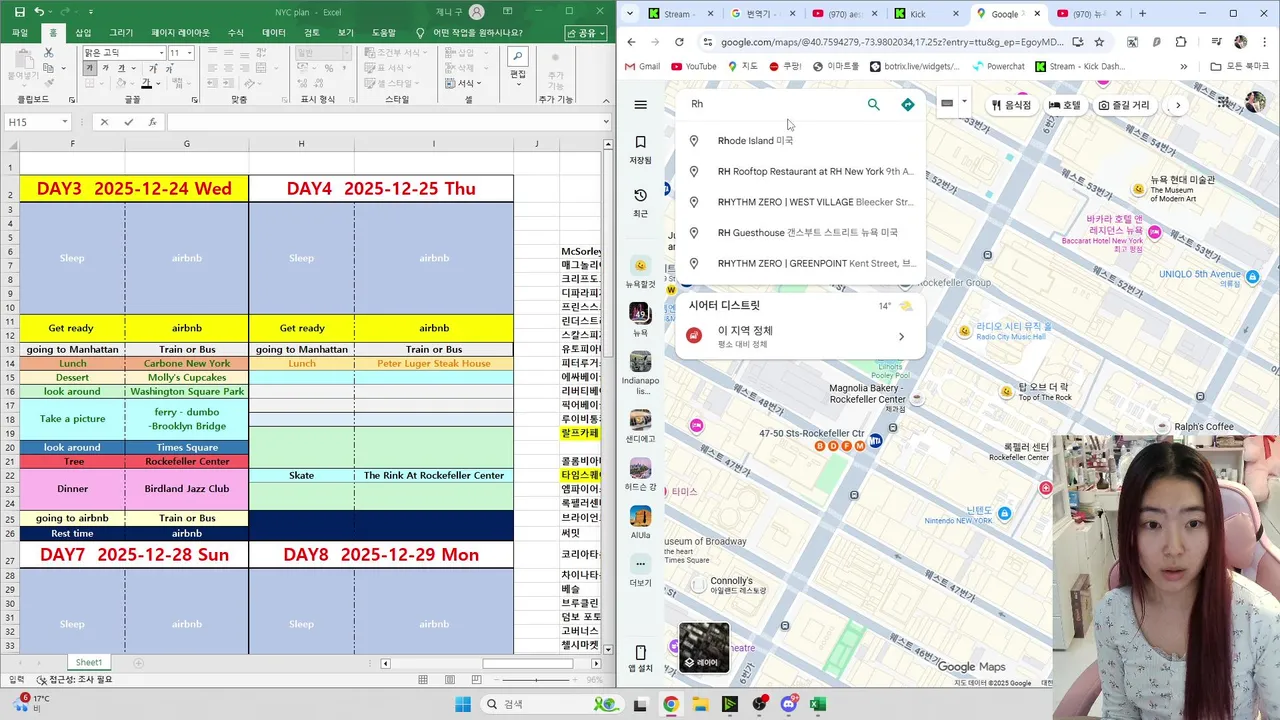Click the Normal view icon in Excel status bar

423,680
